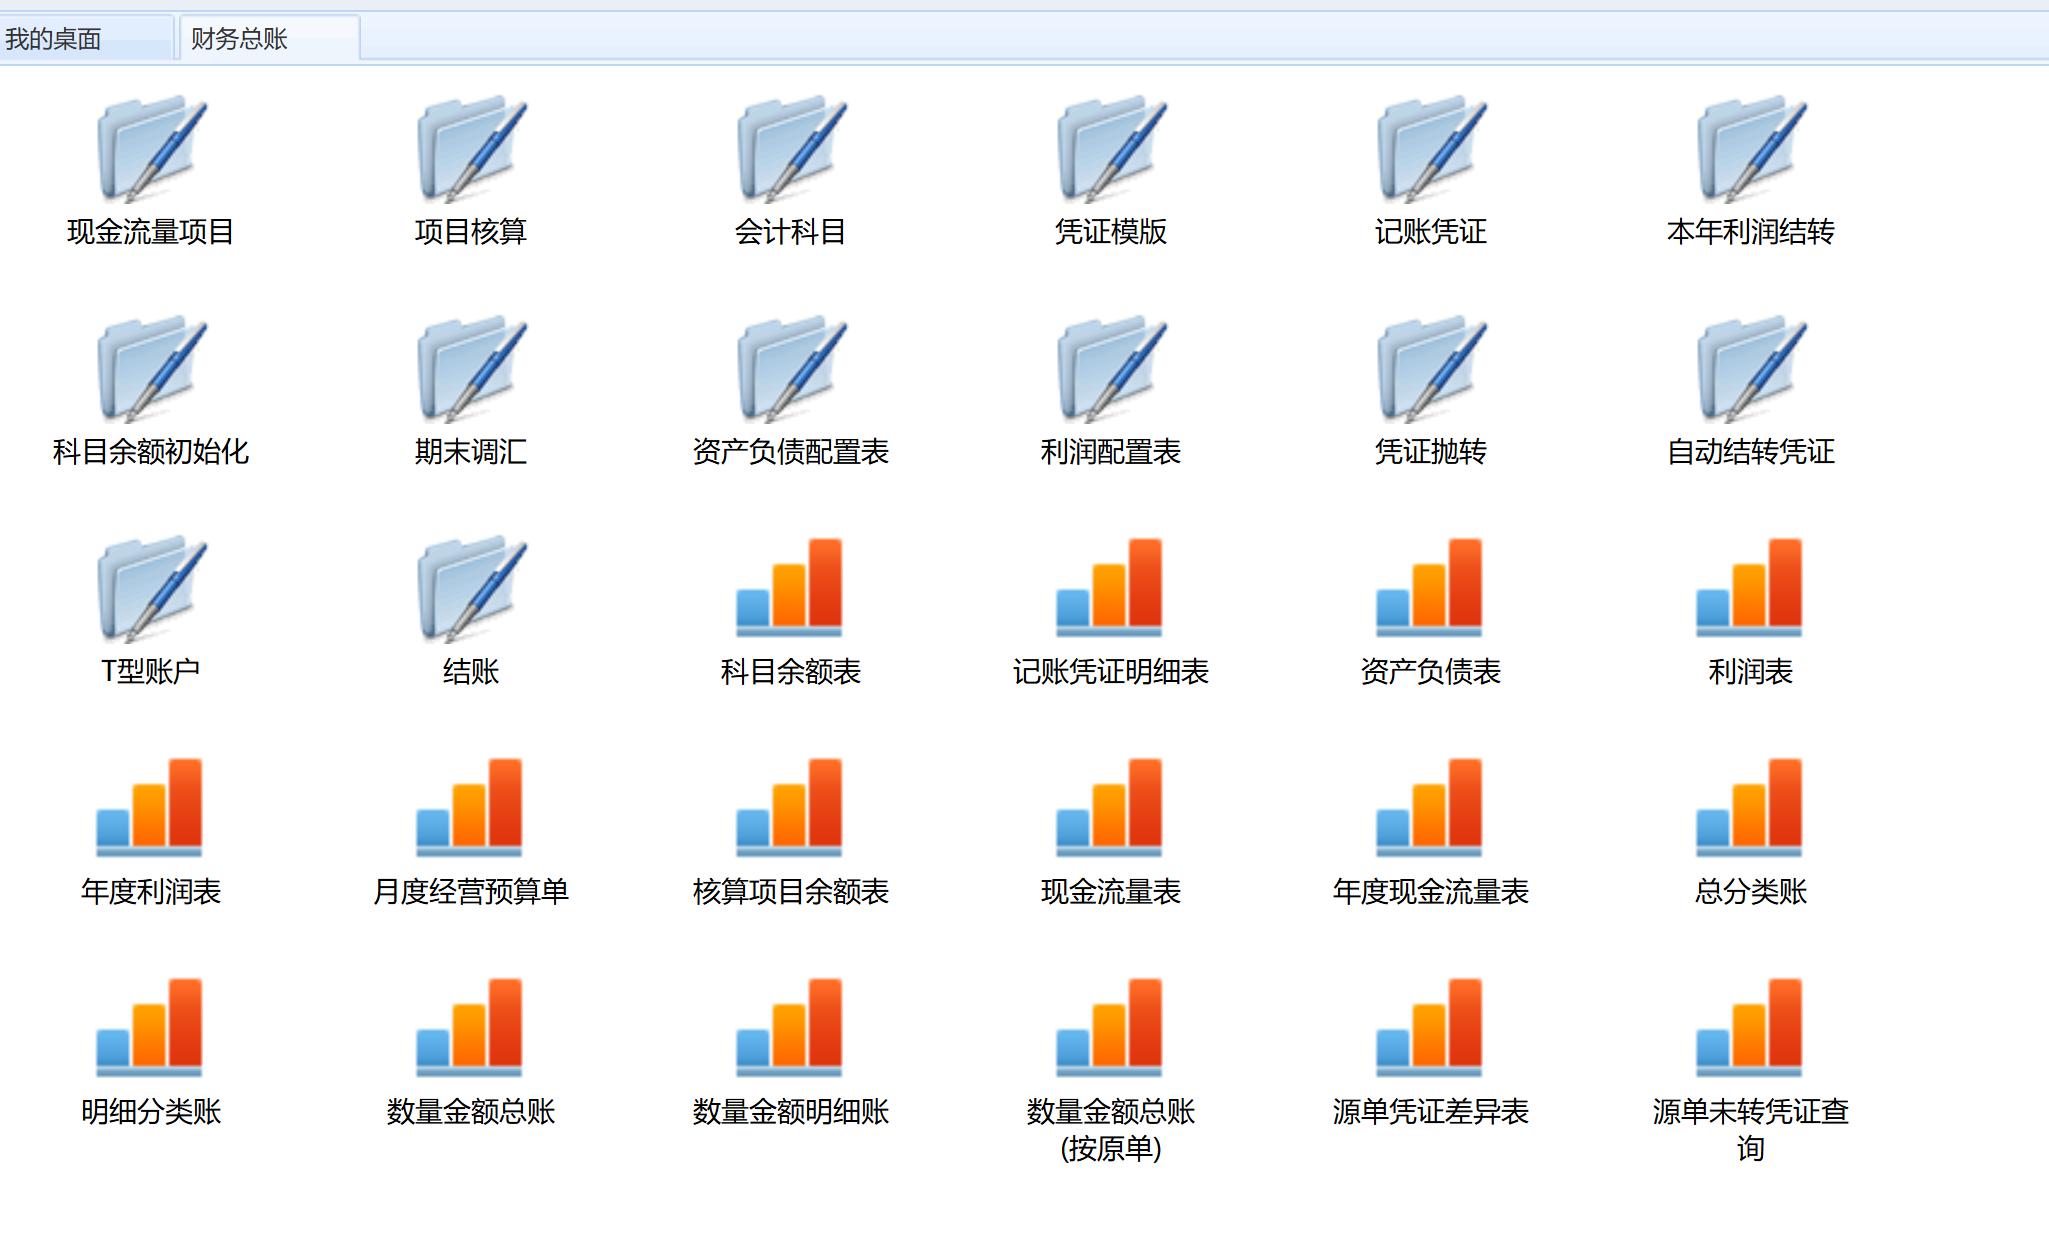Click the 源单凭证差异表 label link
The width and height of the screenshot is (2049, 1237).
tap(1430, 1111)
